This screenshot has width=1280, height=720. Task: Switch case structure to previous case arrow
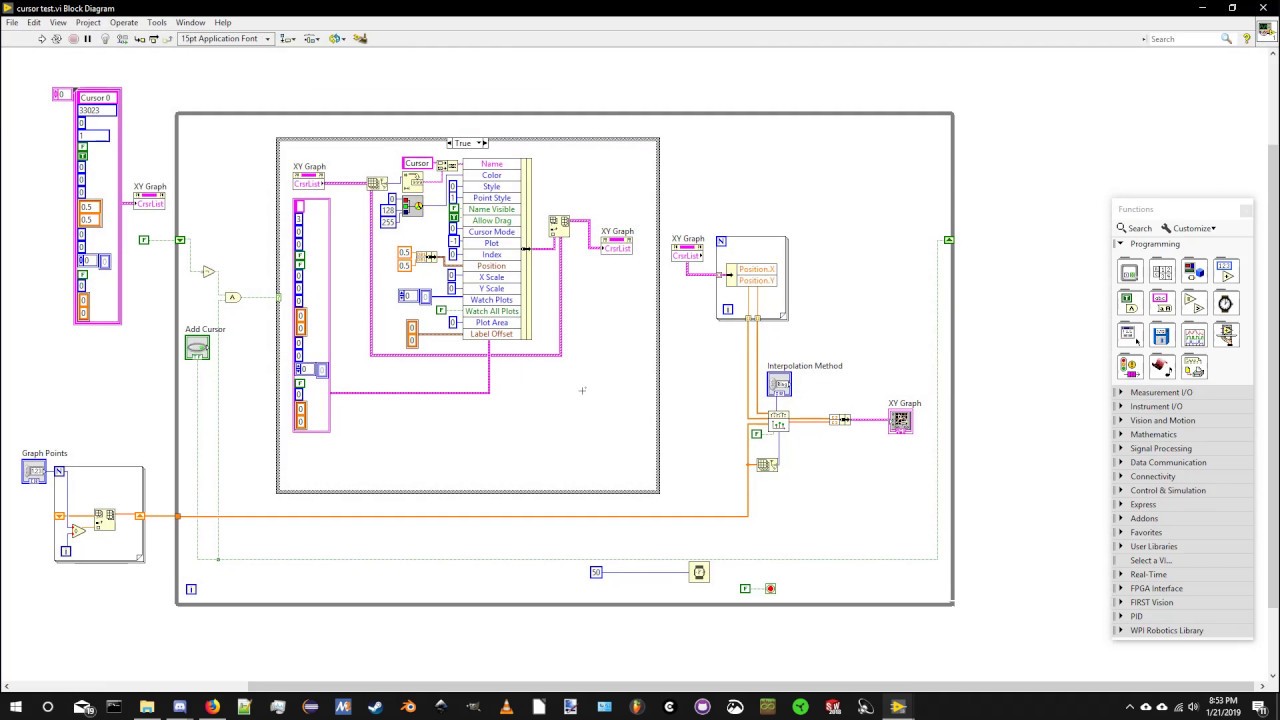[450, 143]
